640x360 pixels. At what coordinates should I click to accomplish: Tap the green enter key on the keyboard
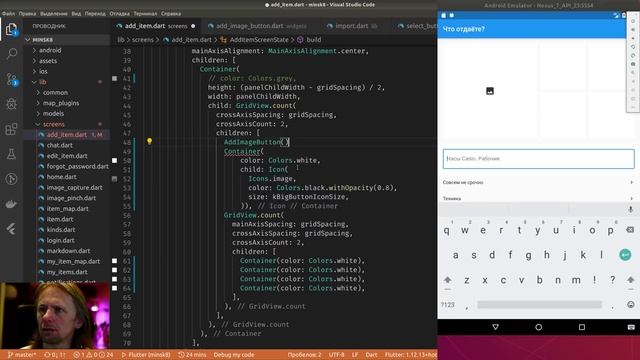tap(625, 255)
